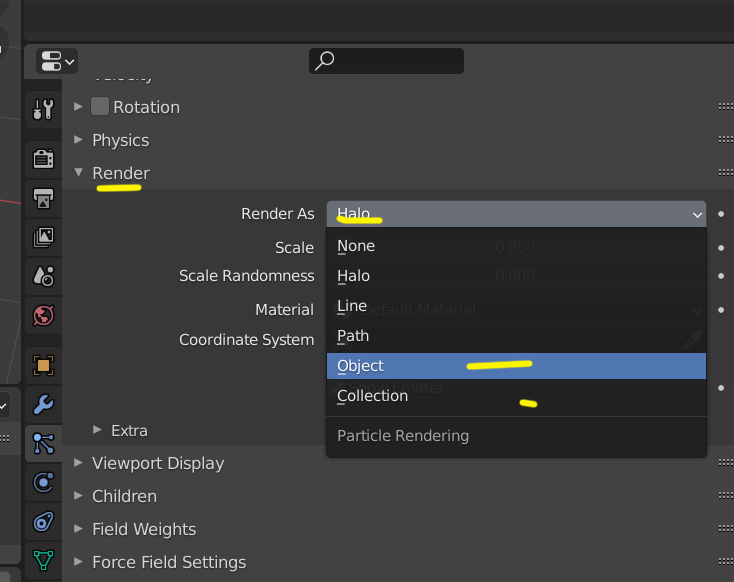Open the Scene properties icon
The width and height of the screenshot is (734, 582).
coord(43,276)
